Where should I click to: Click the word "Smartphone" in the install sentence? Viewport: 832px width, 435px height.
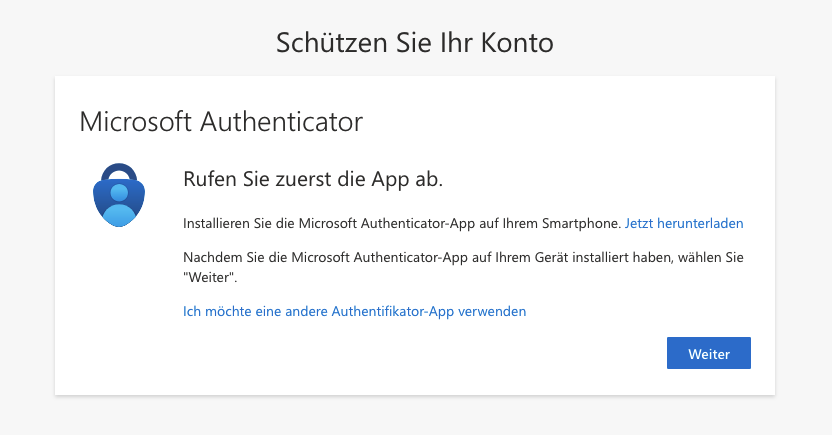(586, 223)
